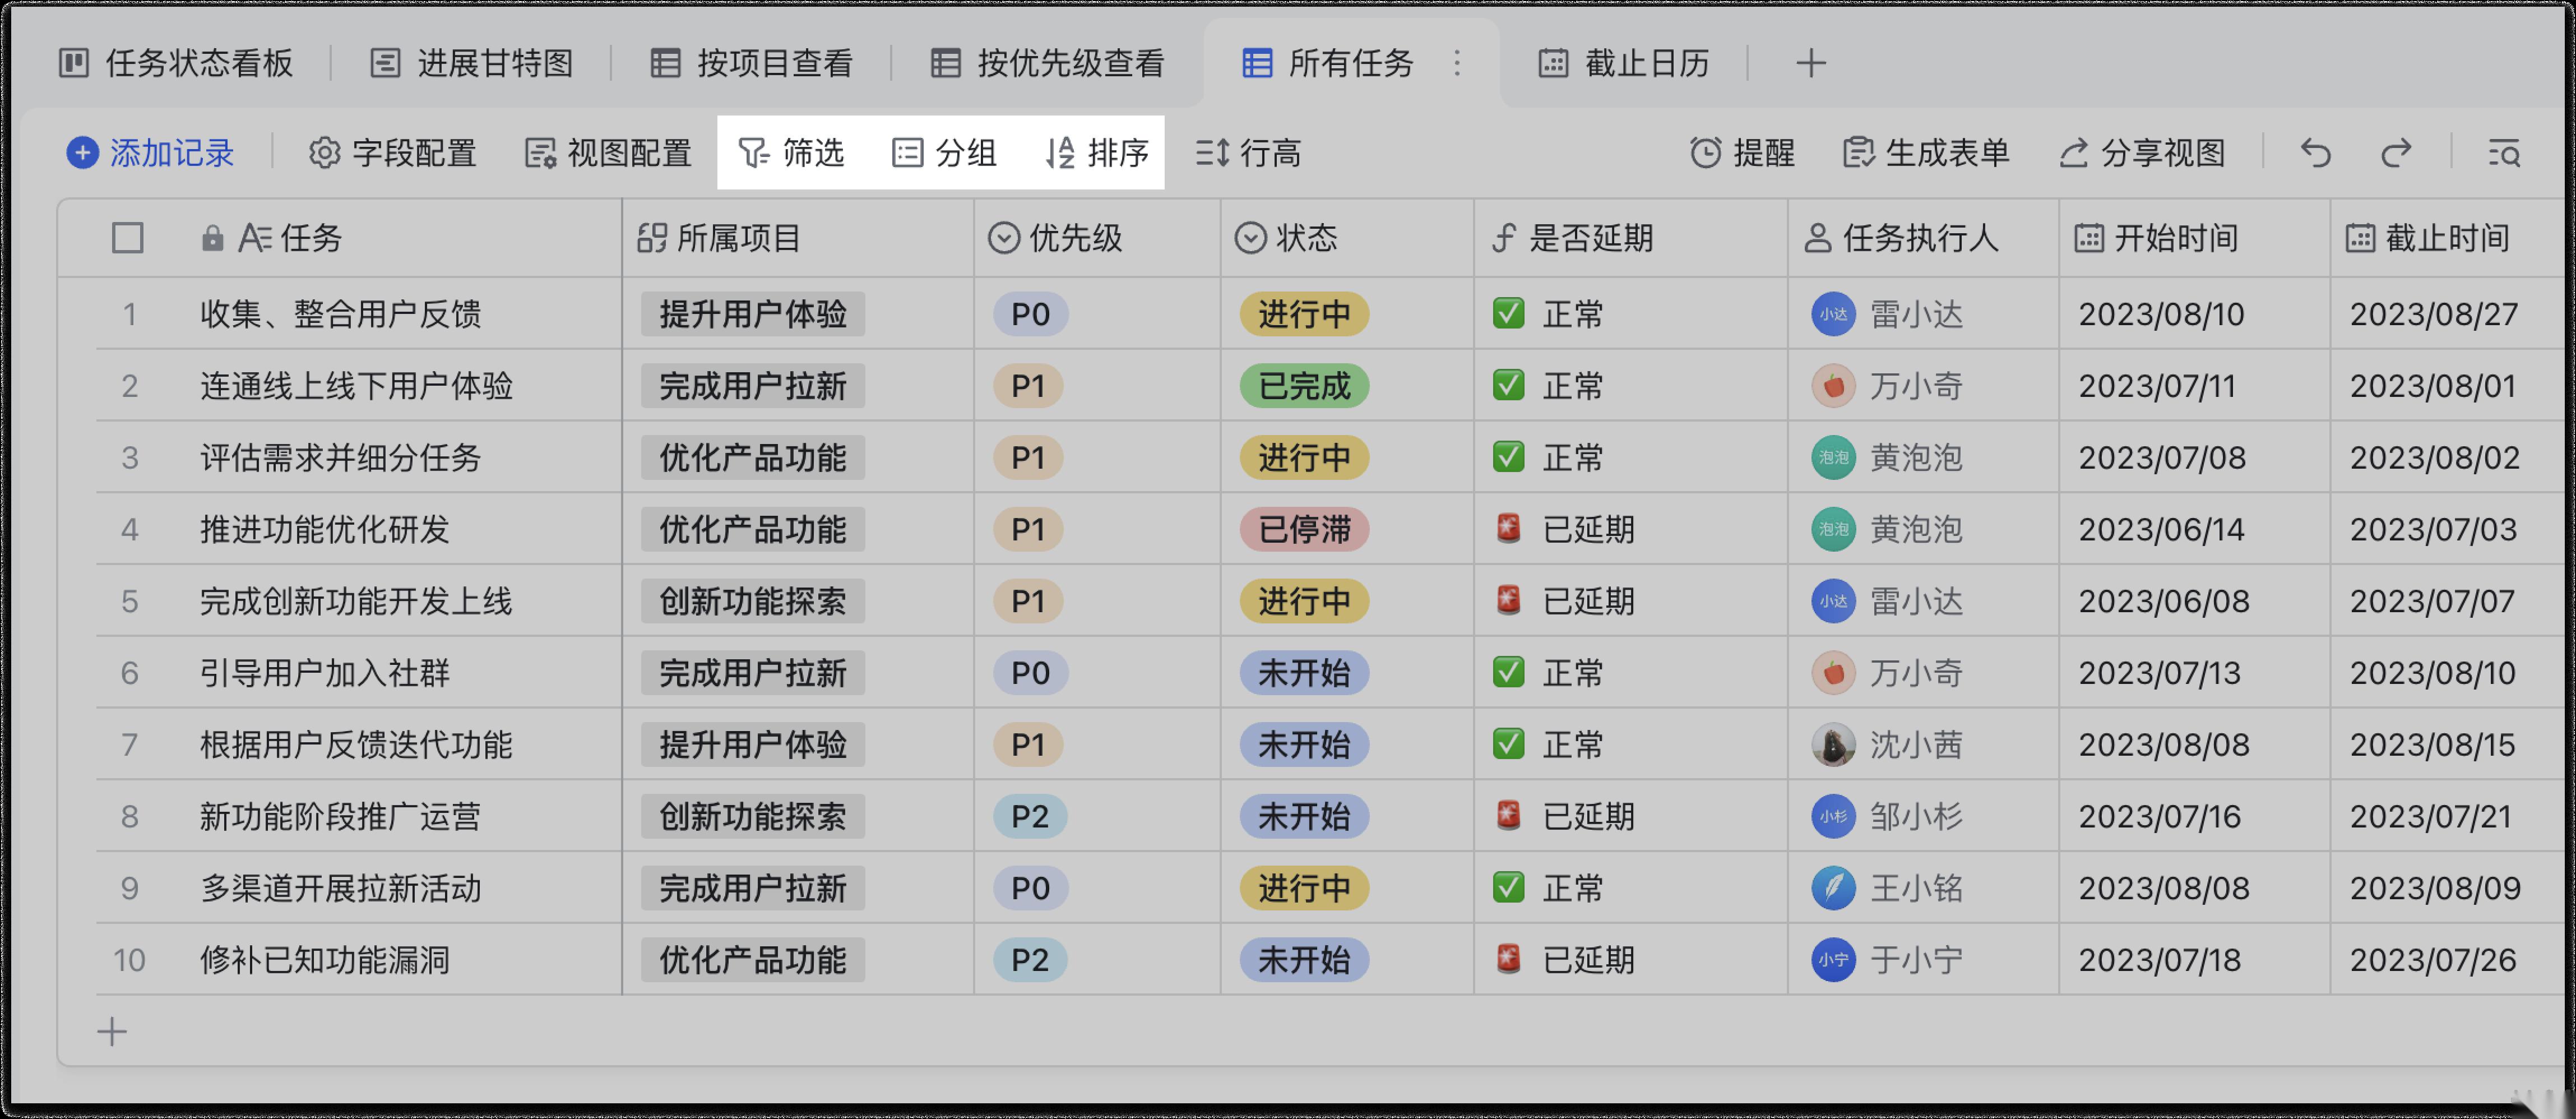The image size is (2576, 1119).
Task: Click the 提醒 alarm clock icon
Action: (1705, 153)
